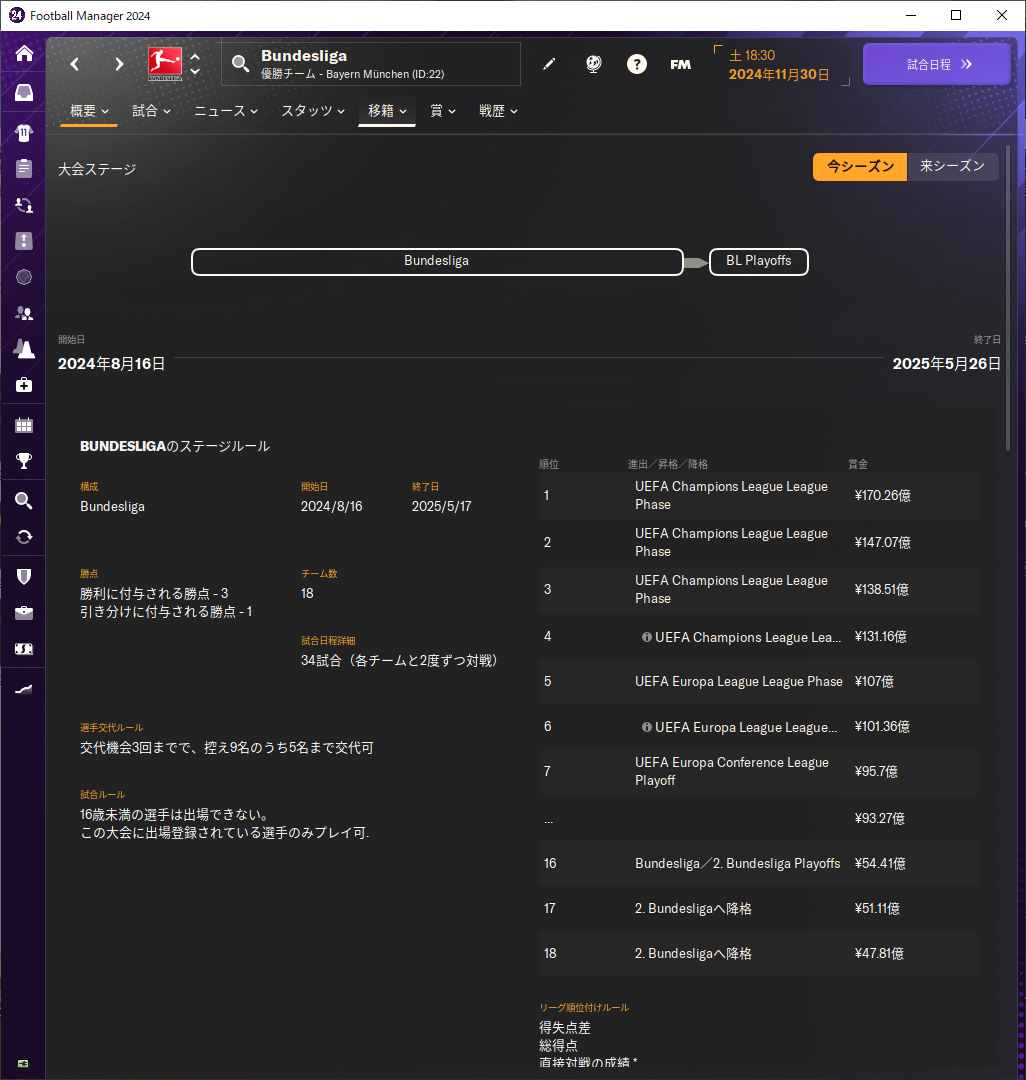
Task: Click position 3 Champions League row
Action: (x=758, y=590)
